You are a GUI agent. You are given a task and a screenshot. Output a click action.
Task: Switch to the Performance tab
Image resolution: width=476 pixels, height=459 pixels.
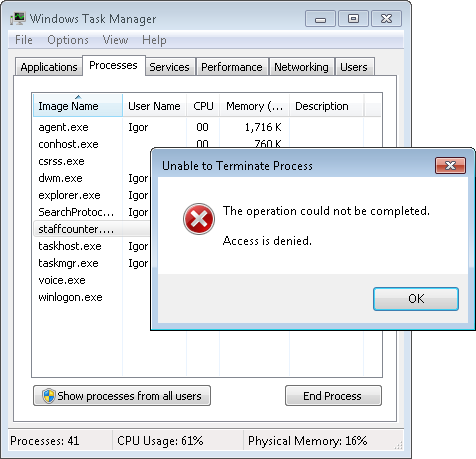point(232,67)
